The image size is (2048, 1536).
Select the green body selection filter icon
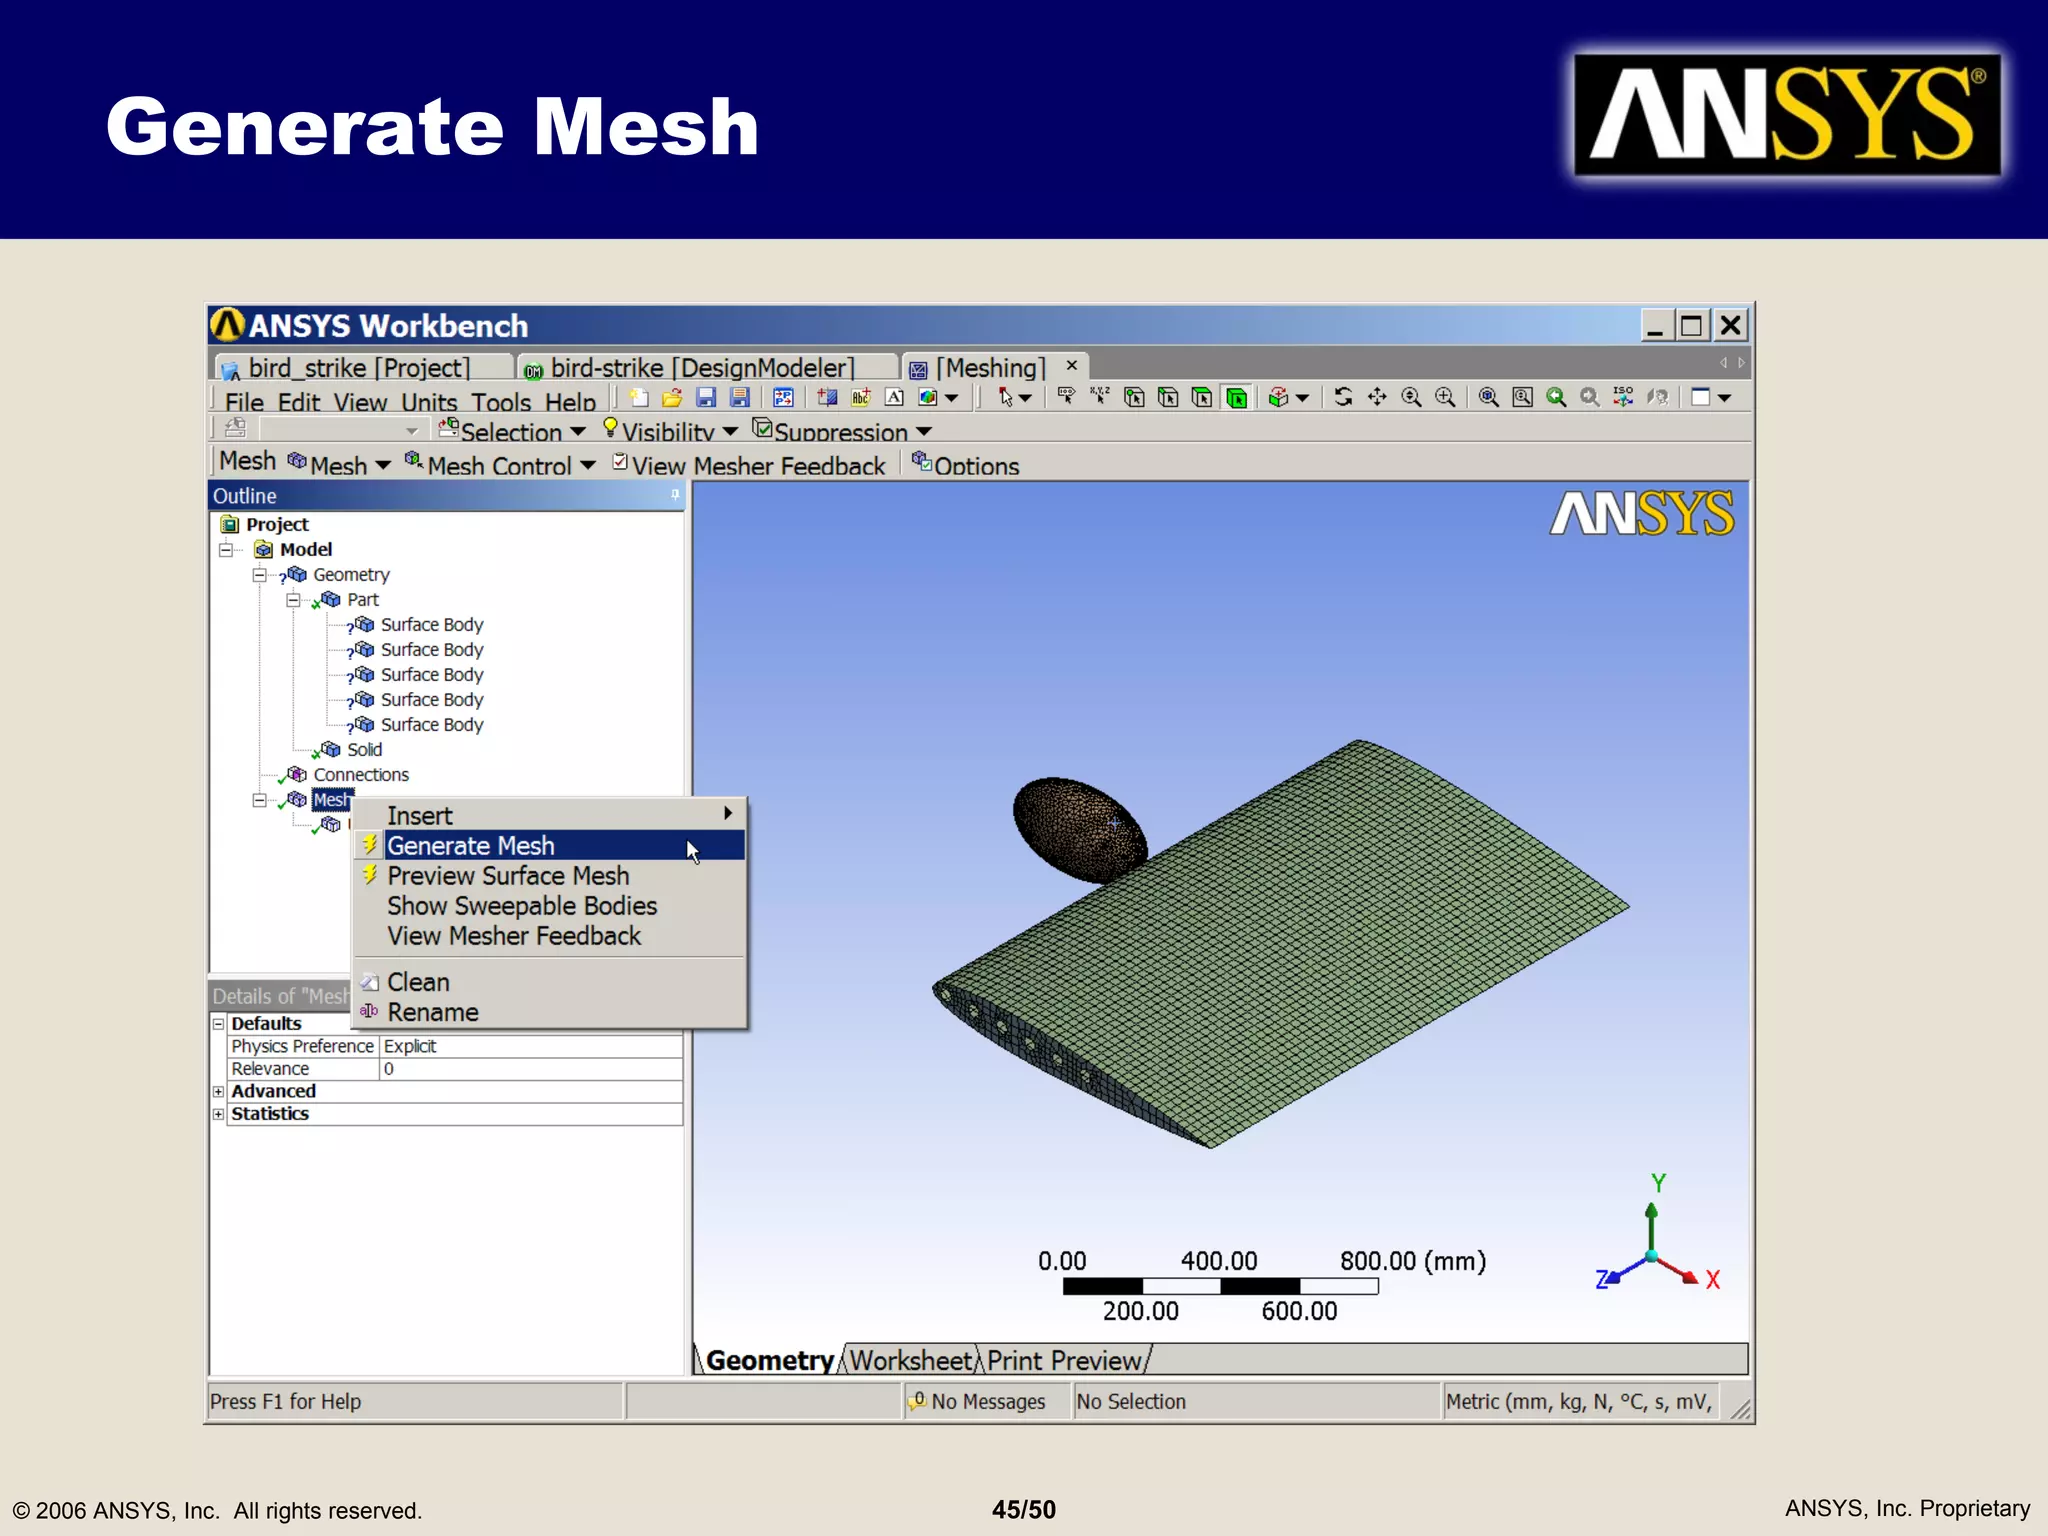(1237, 398)
